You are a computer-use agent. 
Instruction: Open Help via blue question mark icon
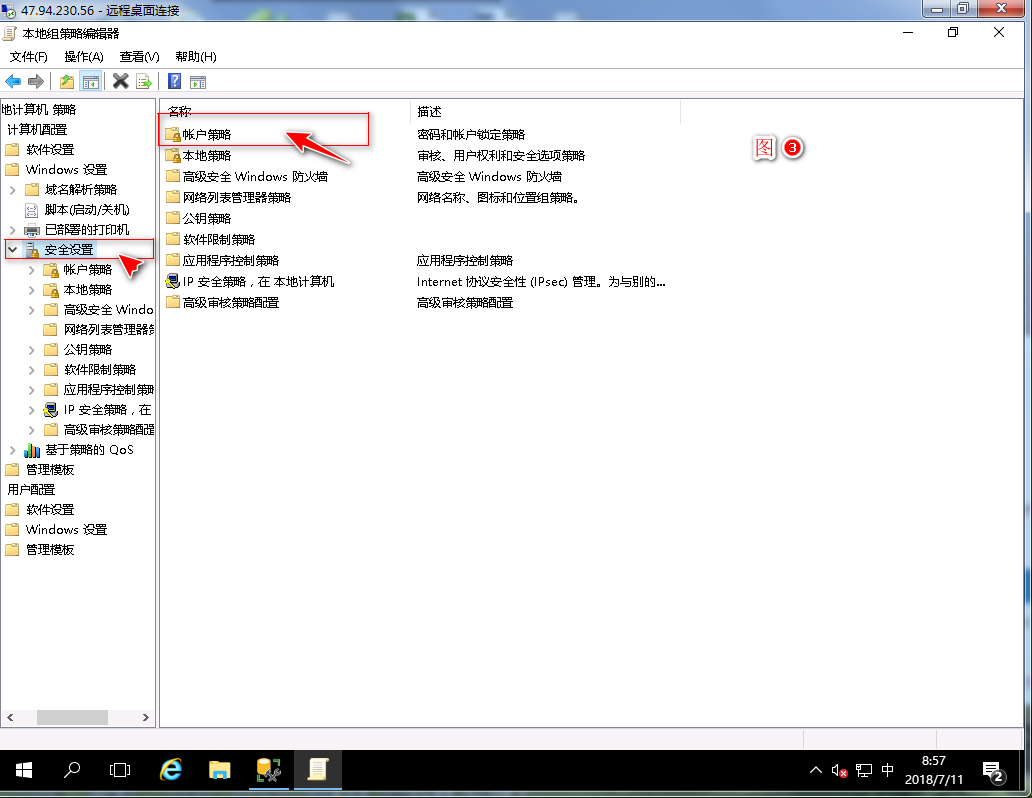point(174,82)
